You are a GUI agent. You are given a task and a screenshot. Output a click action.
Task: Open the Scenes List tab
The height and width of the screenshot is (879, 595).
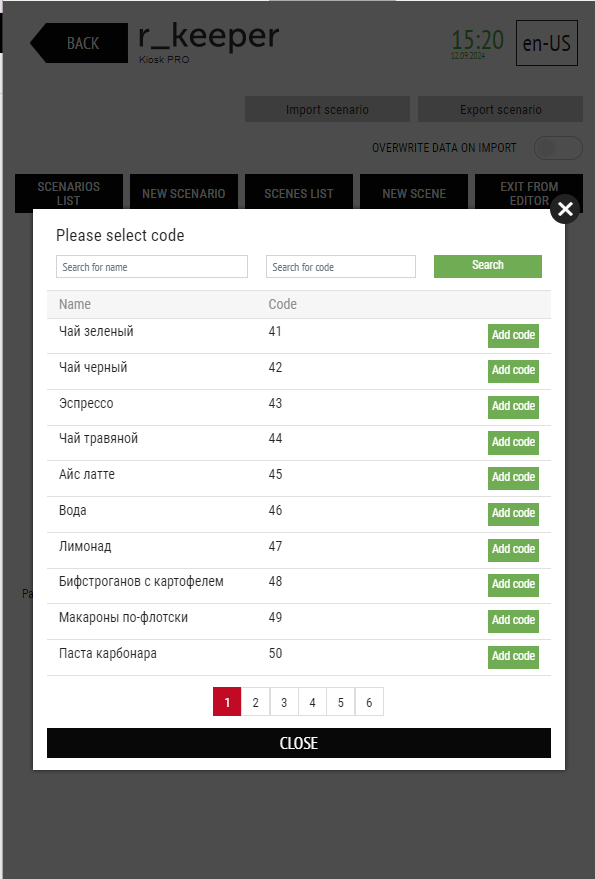(299, 193)
